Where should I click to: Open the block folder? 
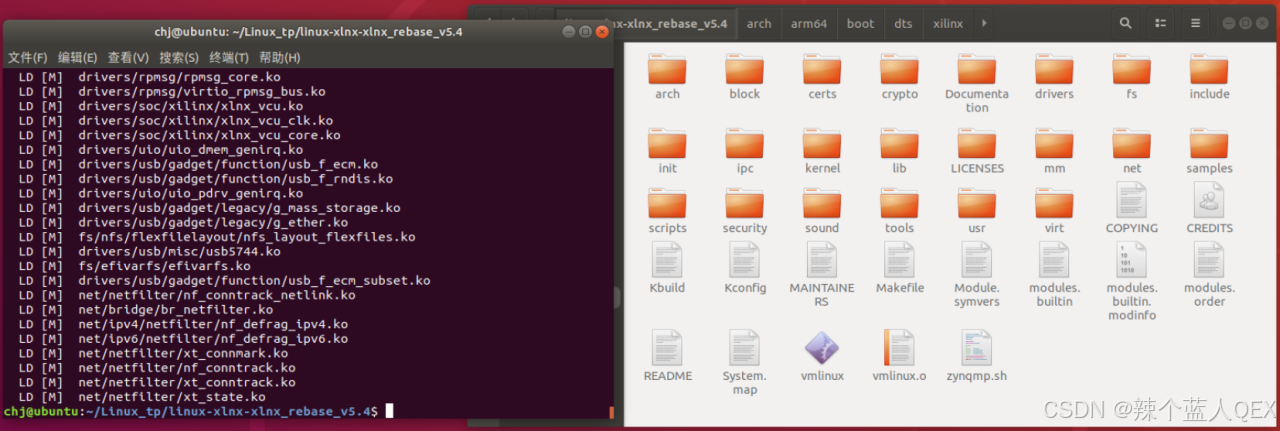tap(744, 77)
